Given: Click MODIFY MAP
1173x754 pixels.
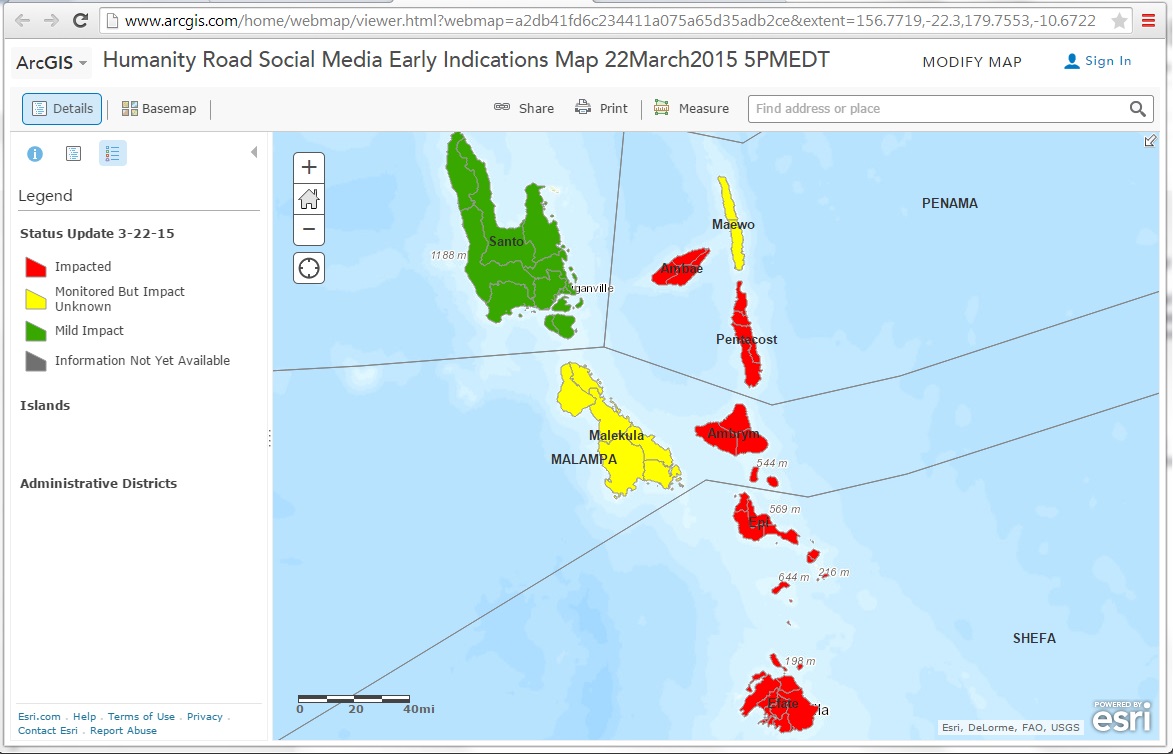Looking at the screenshot, I should (x=972, y=62).
